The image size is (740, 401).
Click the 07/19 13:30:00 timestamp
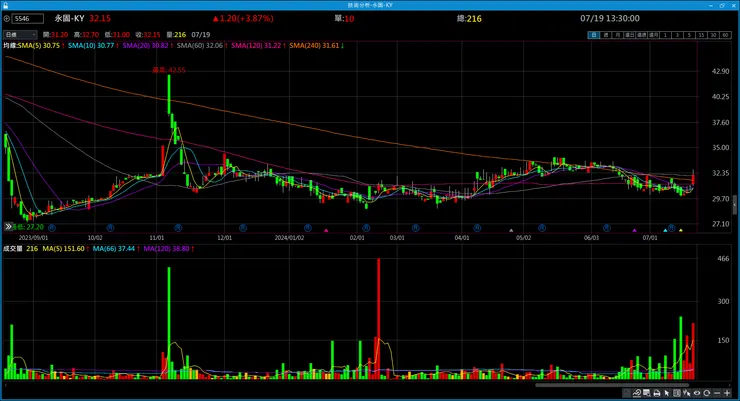pos(610,18)
